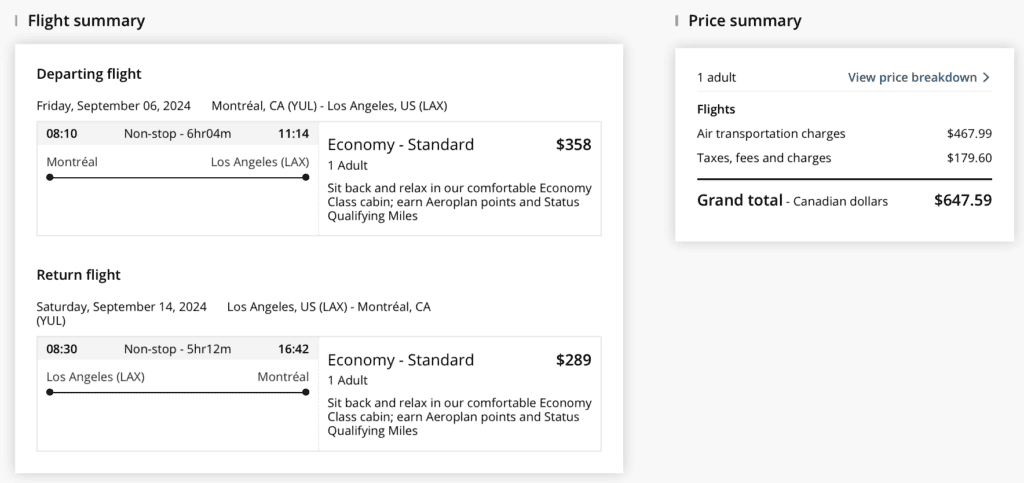Click the 08:10 departure time
Image resolution: width=1024 pixels, height=483 pixels.
62,134
